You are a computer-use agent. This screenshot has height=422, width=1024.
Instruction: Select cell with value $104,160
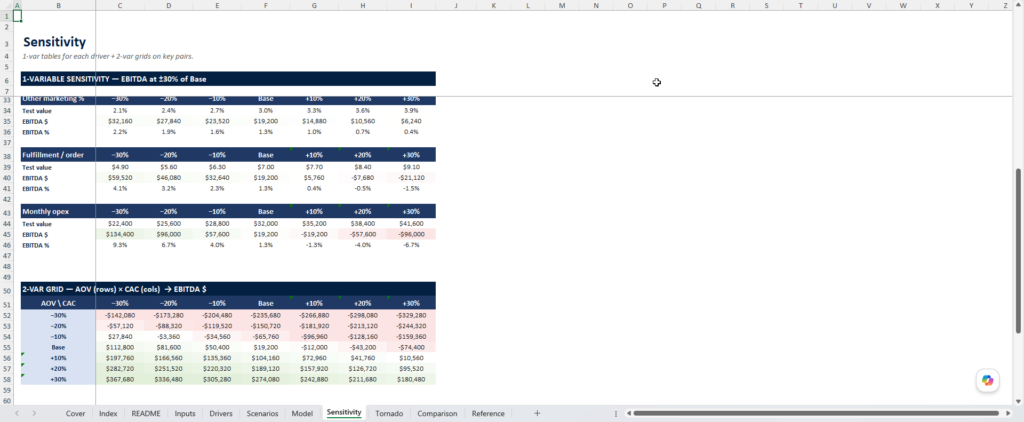(x=266, y=358)
